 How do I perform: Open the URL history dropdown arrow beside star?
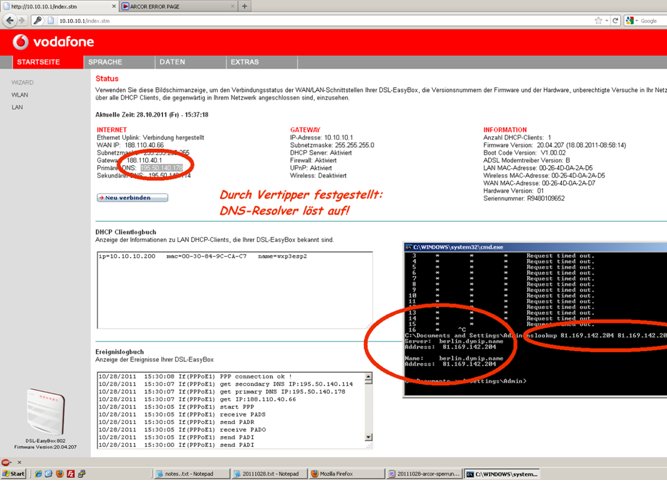point(606,20)
